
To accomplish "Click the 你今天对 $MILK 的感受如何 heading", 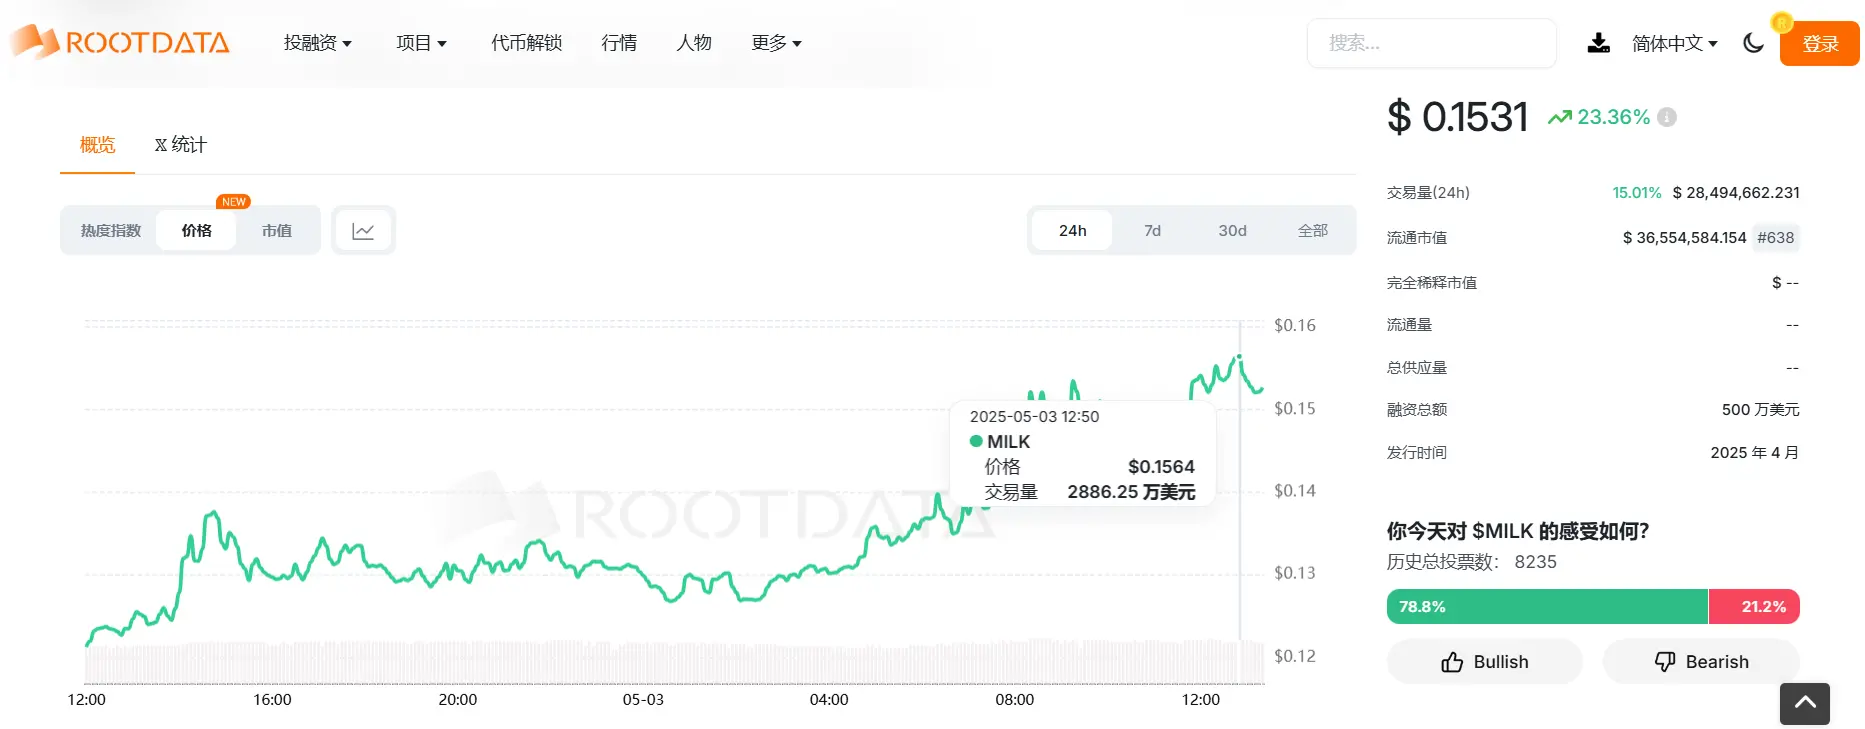I will tap(1518, 531).
